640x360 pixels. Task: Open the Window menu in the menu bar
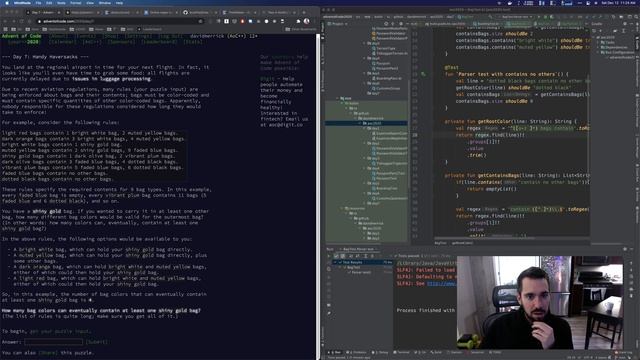(x=105, y=3)
